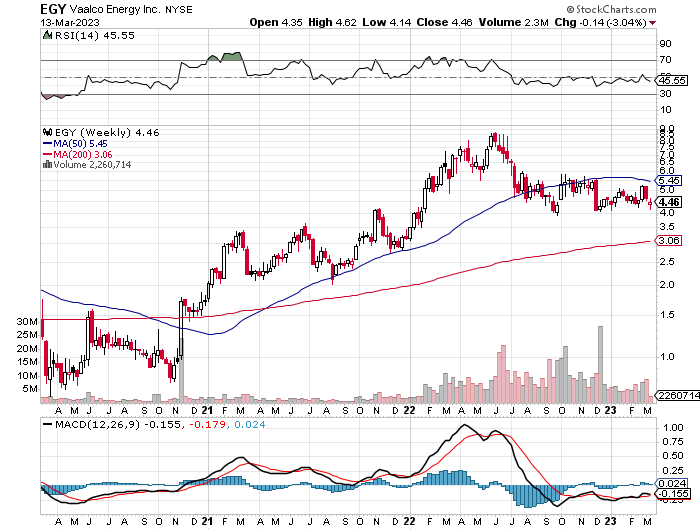Click the Close 4.46 value
Viewport: 700px width, 530px height.
pyautogui.click(x=444, y=22)
